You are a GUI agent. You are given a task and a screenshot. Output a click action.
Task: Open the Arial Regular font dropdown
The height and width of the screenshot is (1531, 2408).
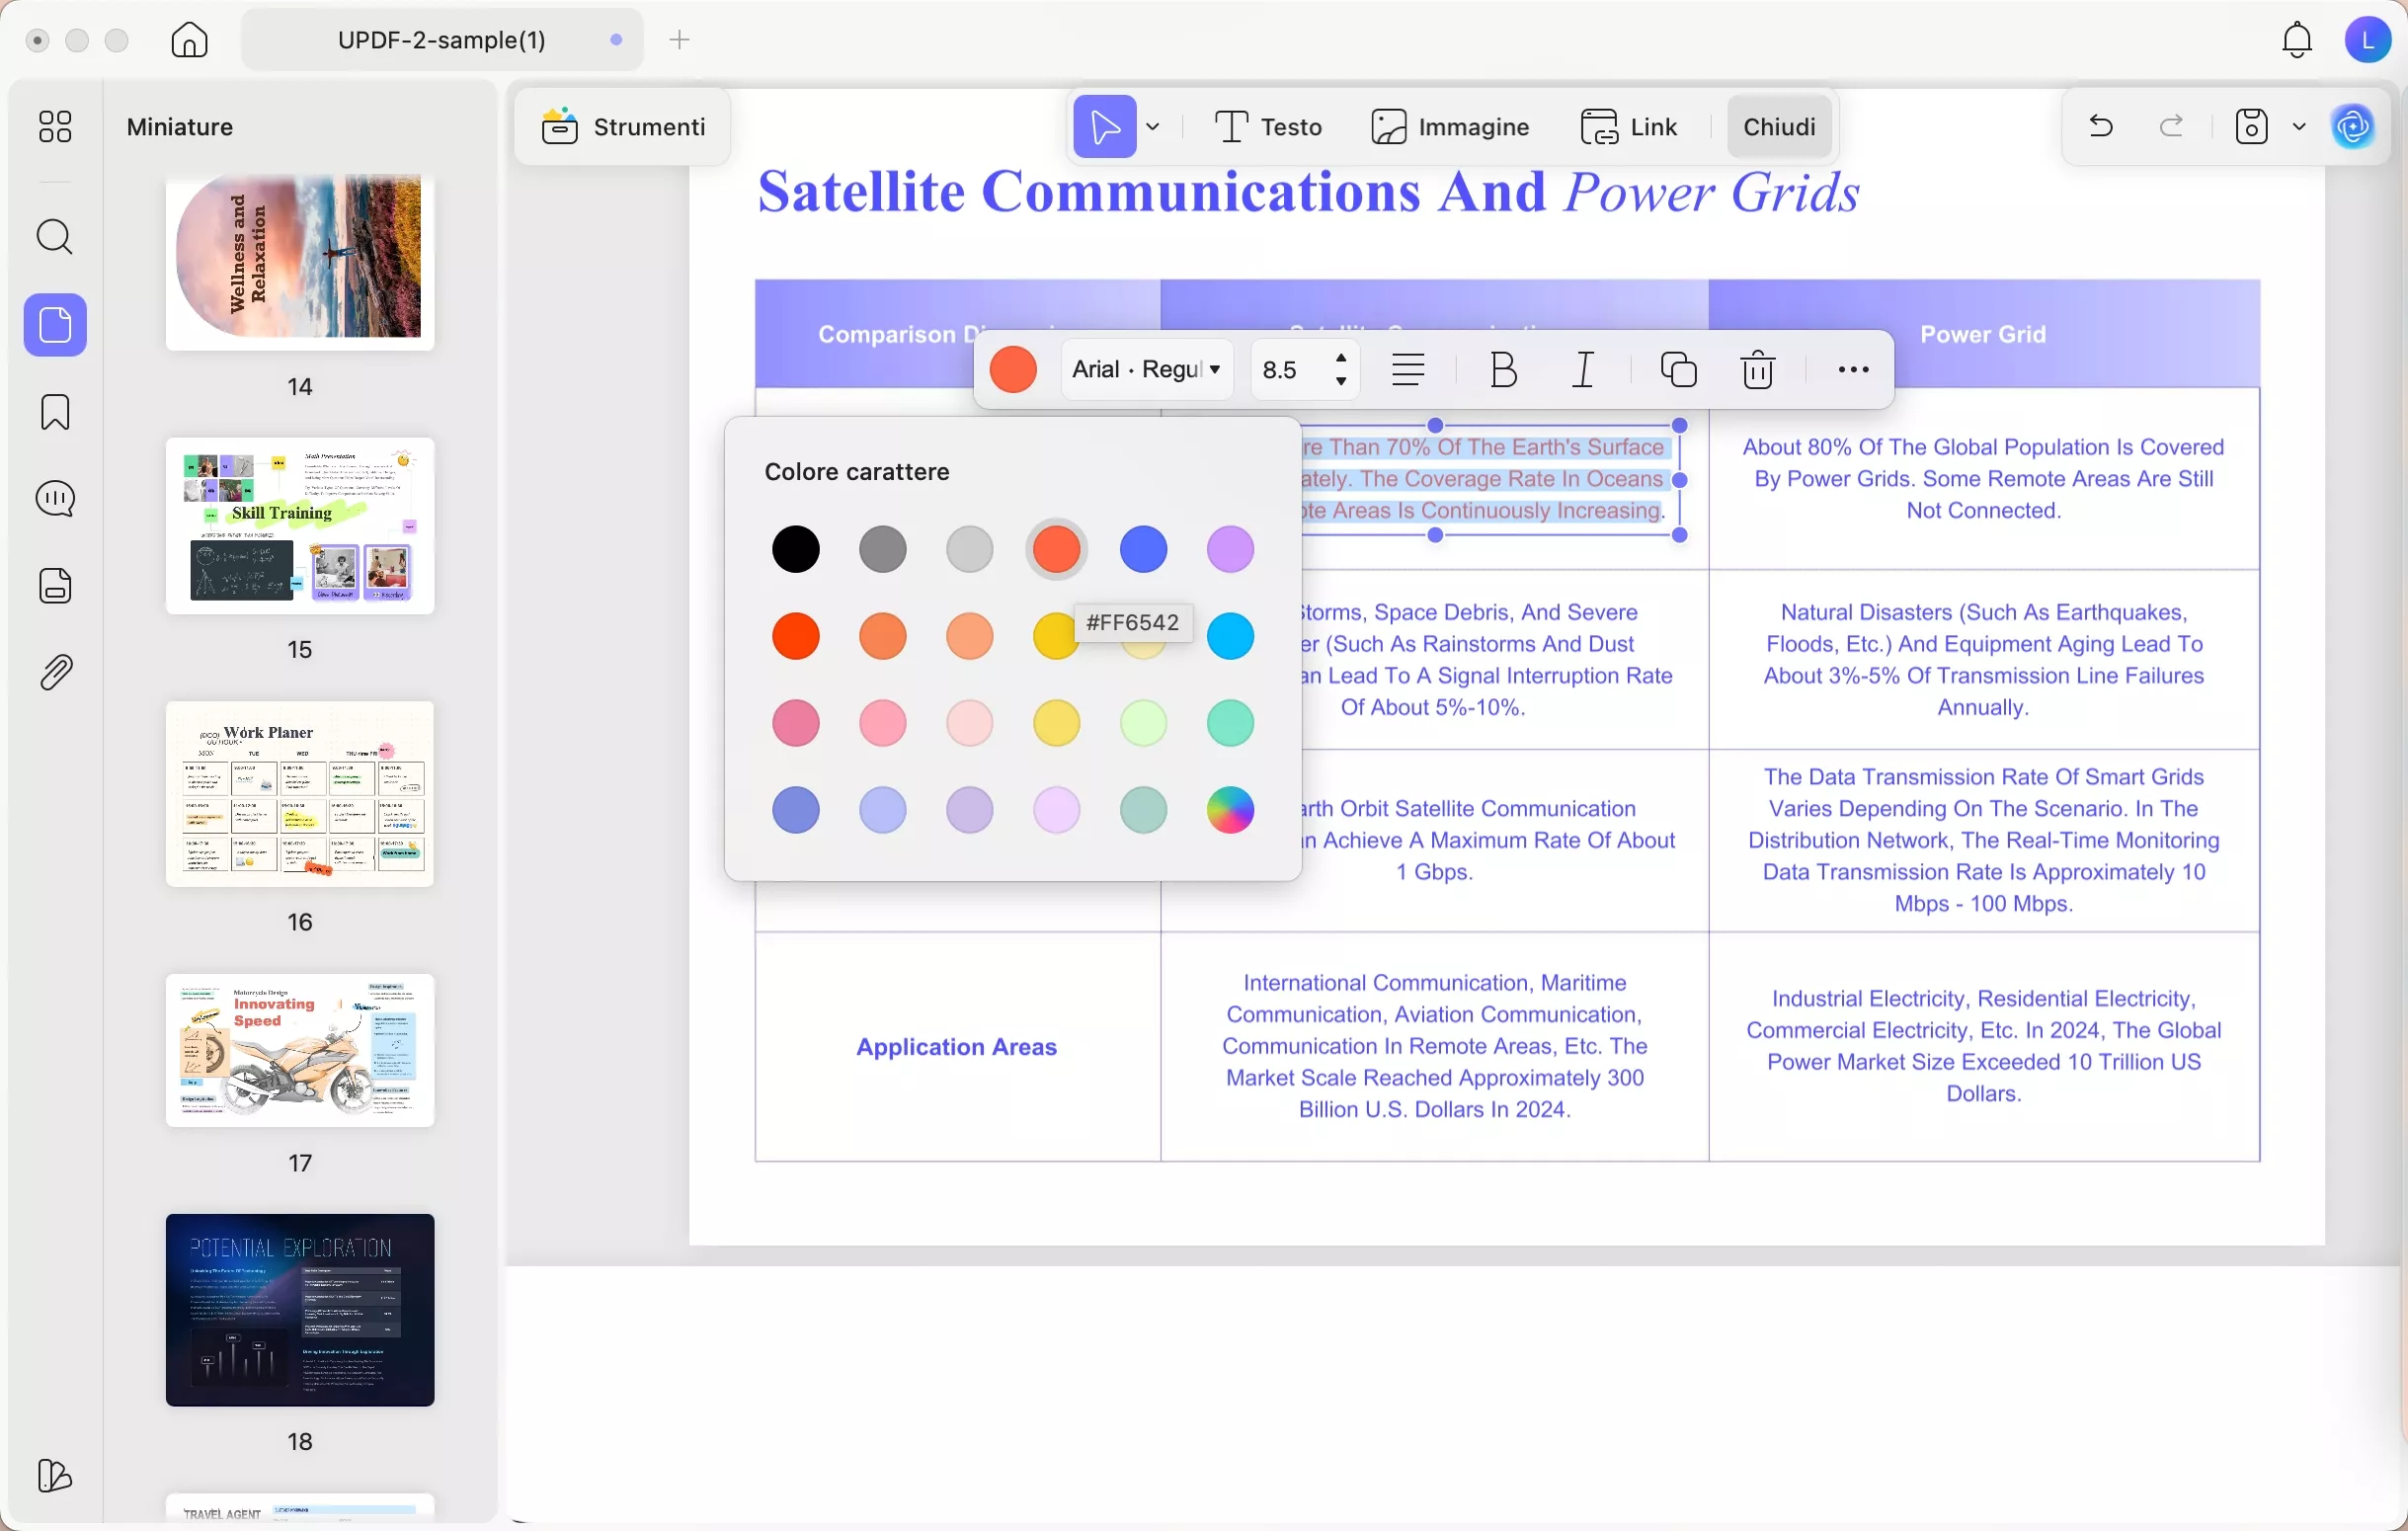point(1146,370)
